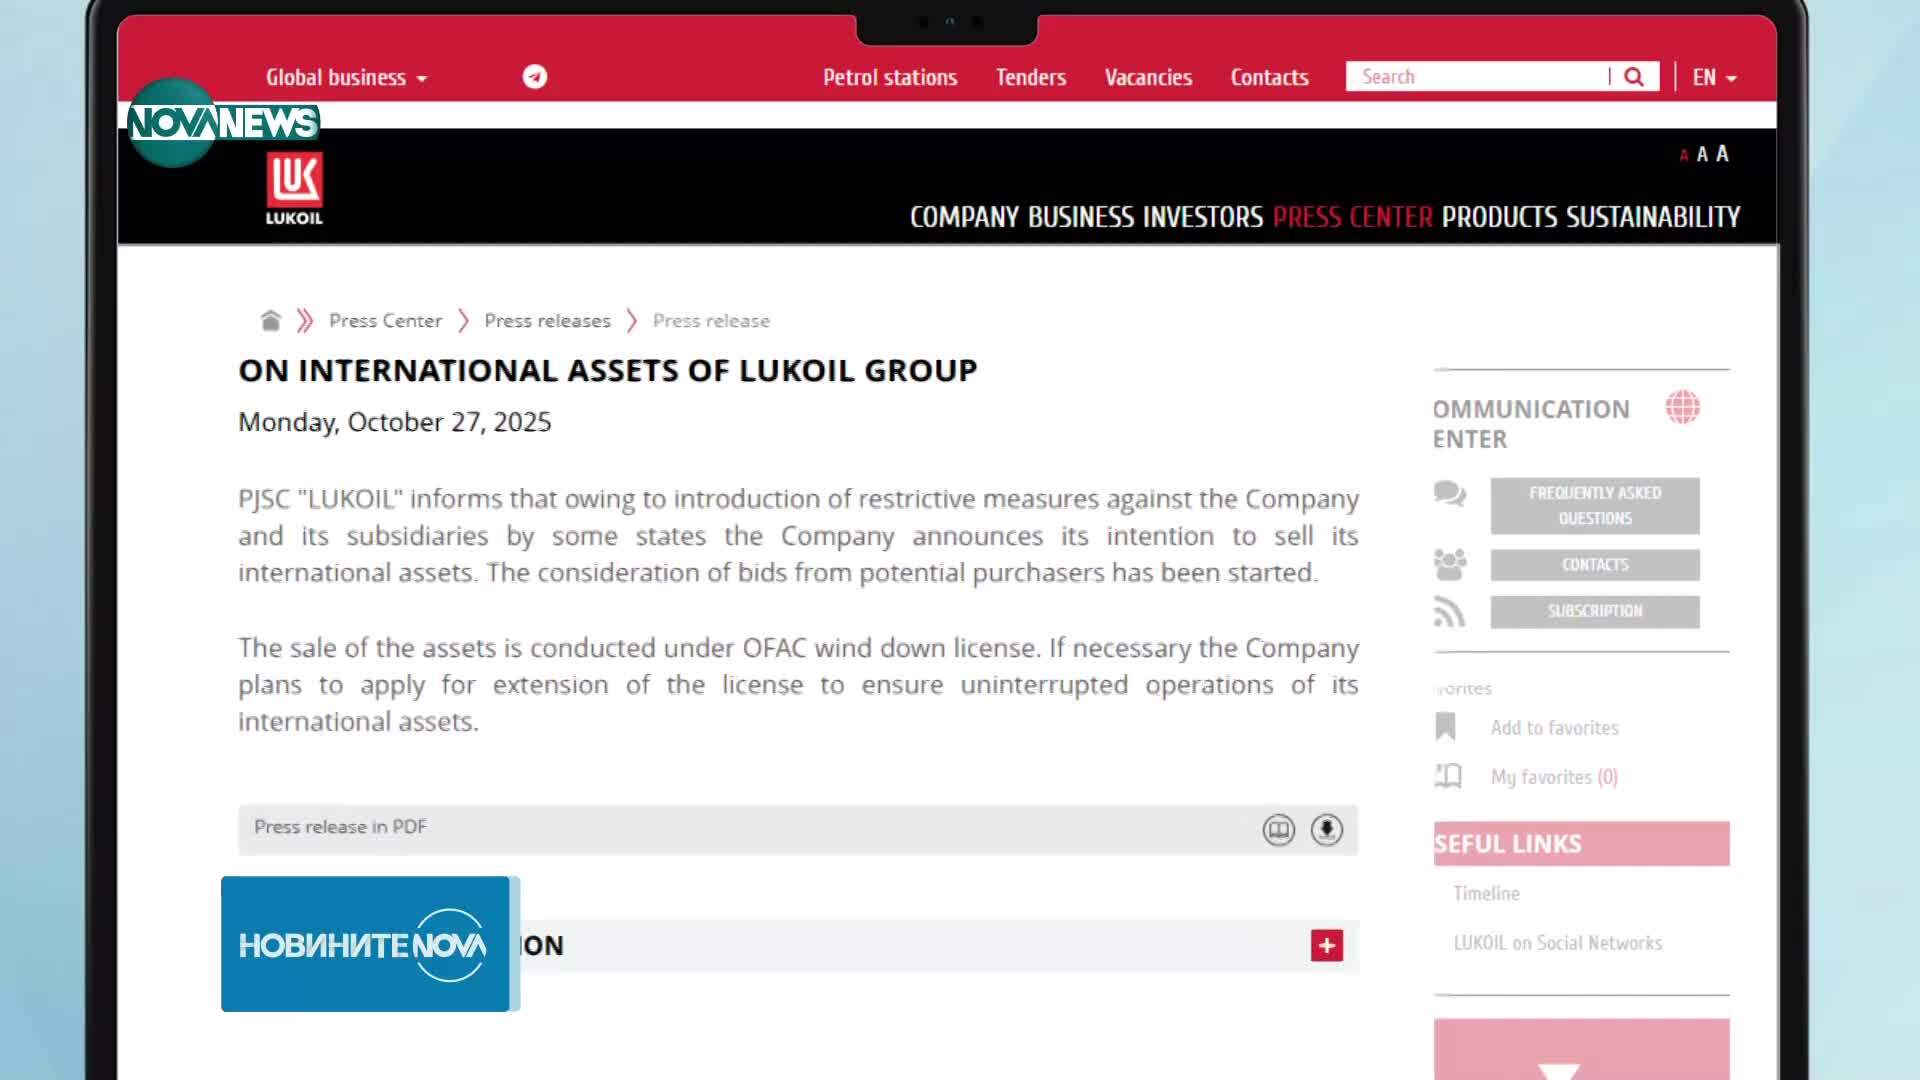Click the Search input field
This screenshot has width=1920, height=1080.
tap(1477, 77)
